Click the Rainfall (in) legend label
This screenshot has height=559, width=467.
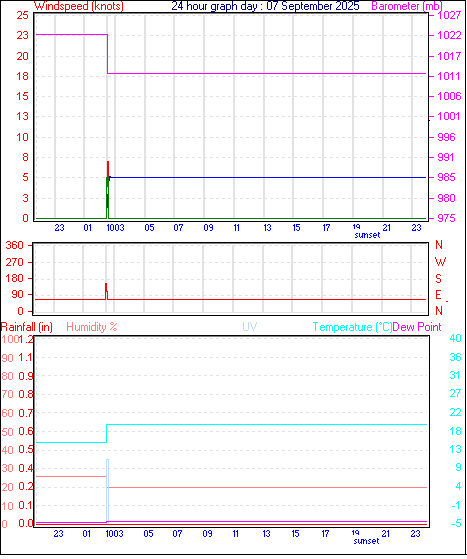coord(27,327)
